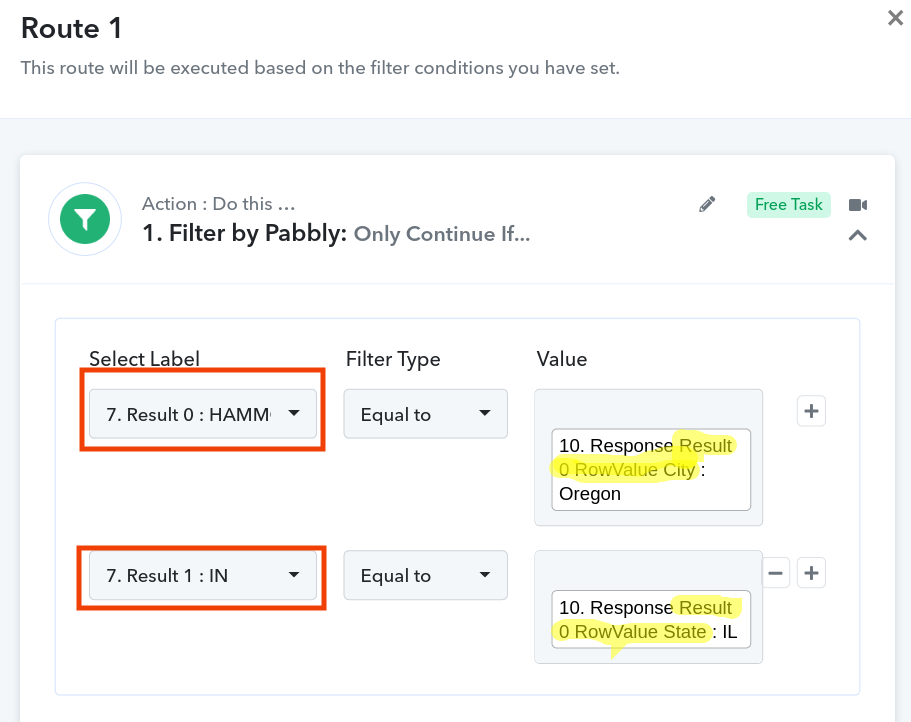The width and height of the screenshot is (911, 722).
Task: Open first row Equal to filter type
Action: (425, 414)
